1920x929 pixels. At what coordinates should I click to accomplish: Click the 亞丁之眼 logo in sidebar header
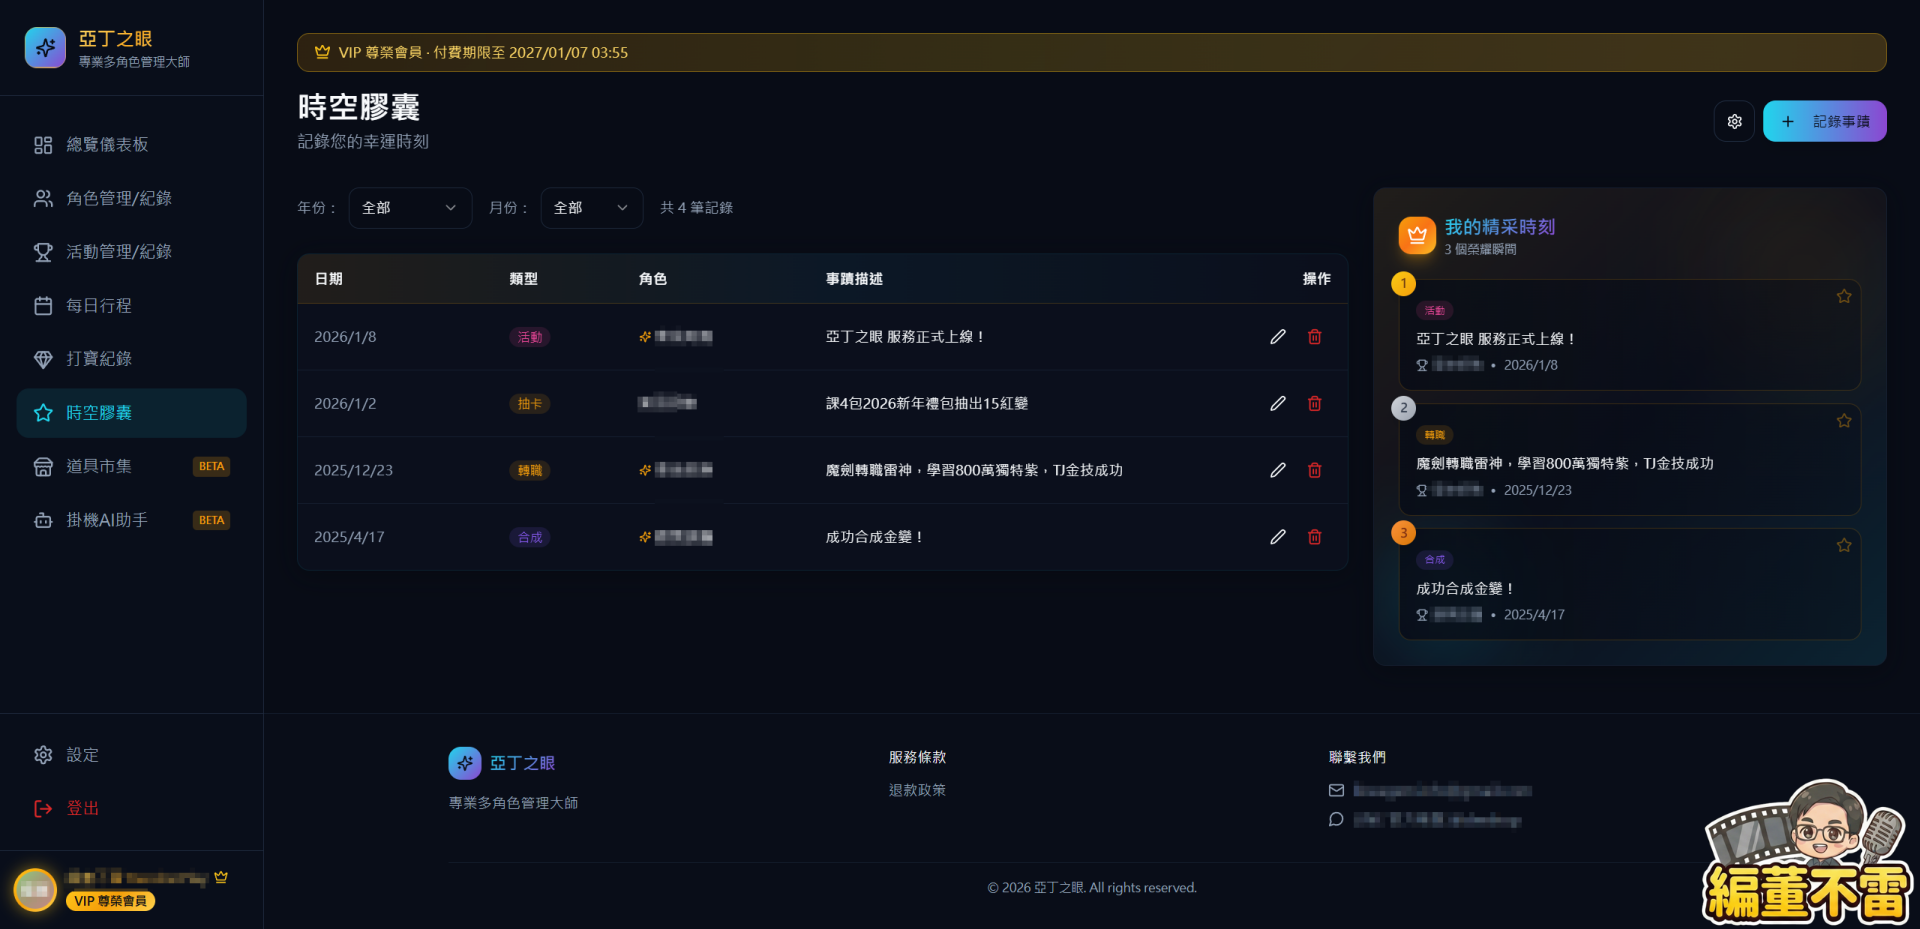click(45, 48)
